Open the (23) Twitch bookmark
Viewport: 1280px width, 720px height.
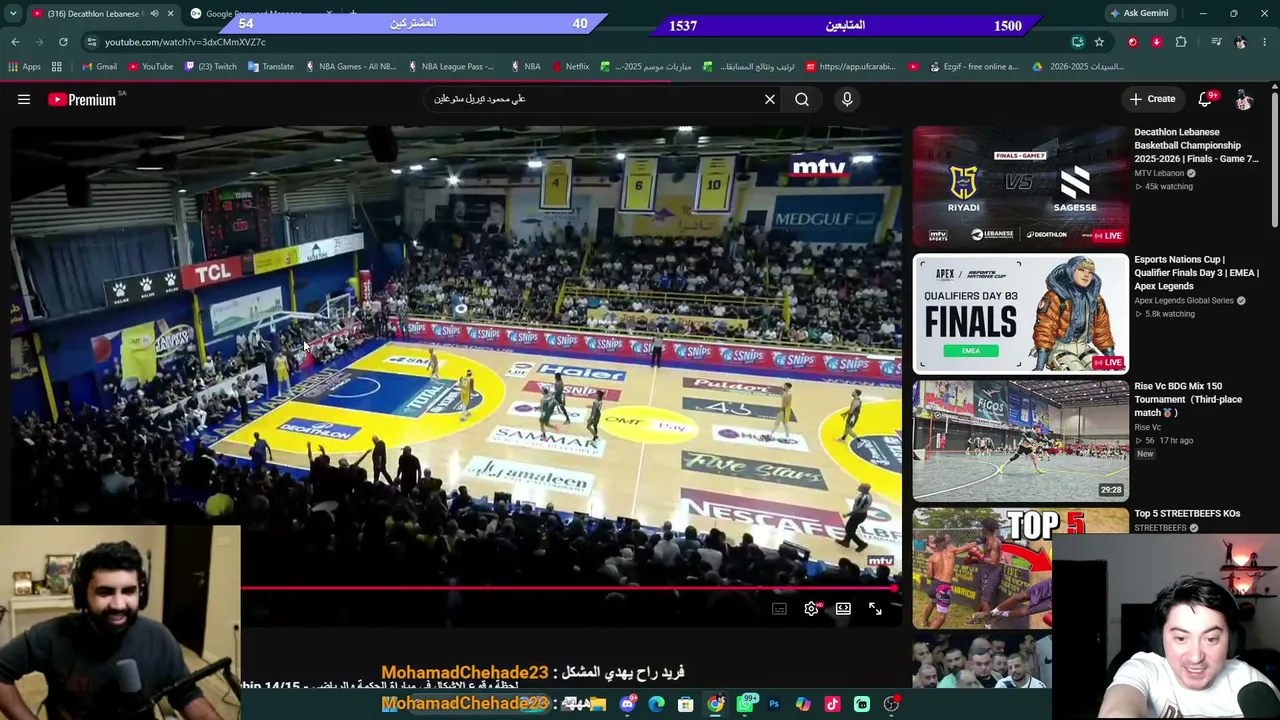pos(210,67)
